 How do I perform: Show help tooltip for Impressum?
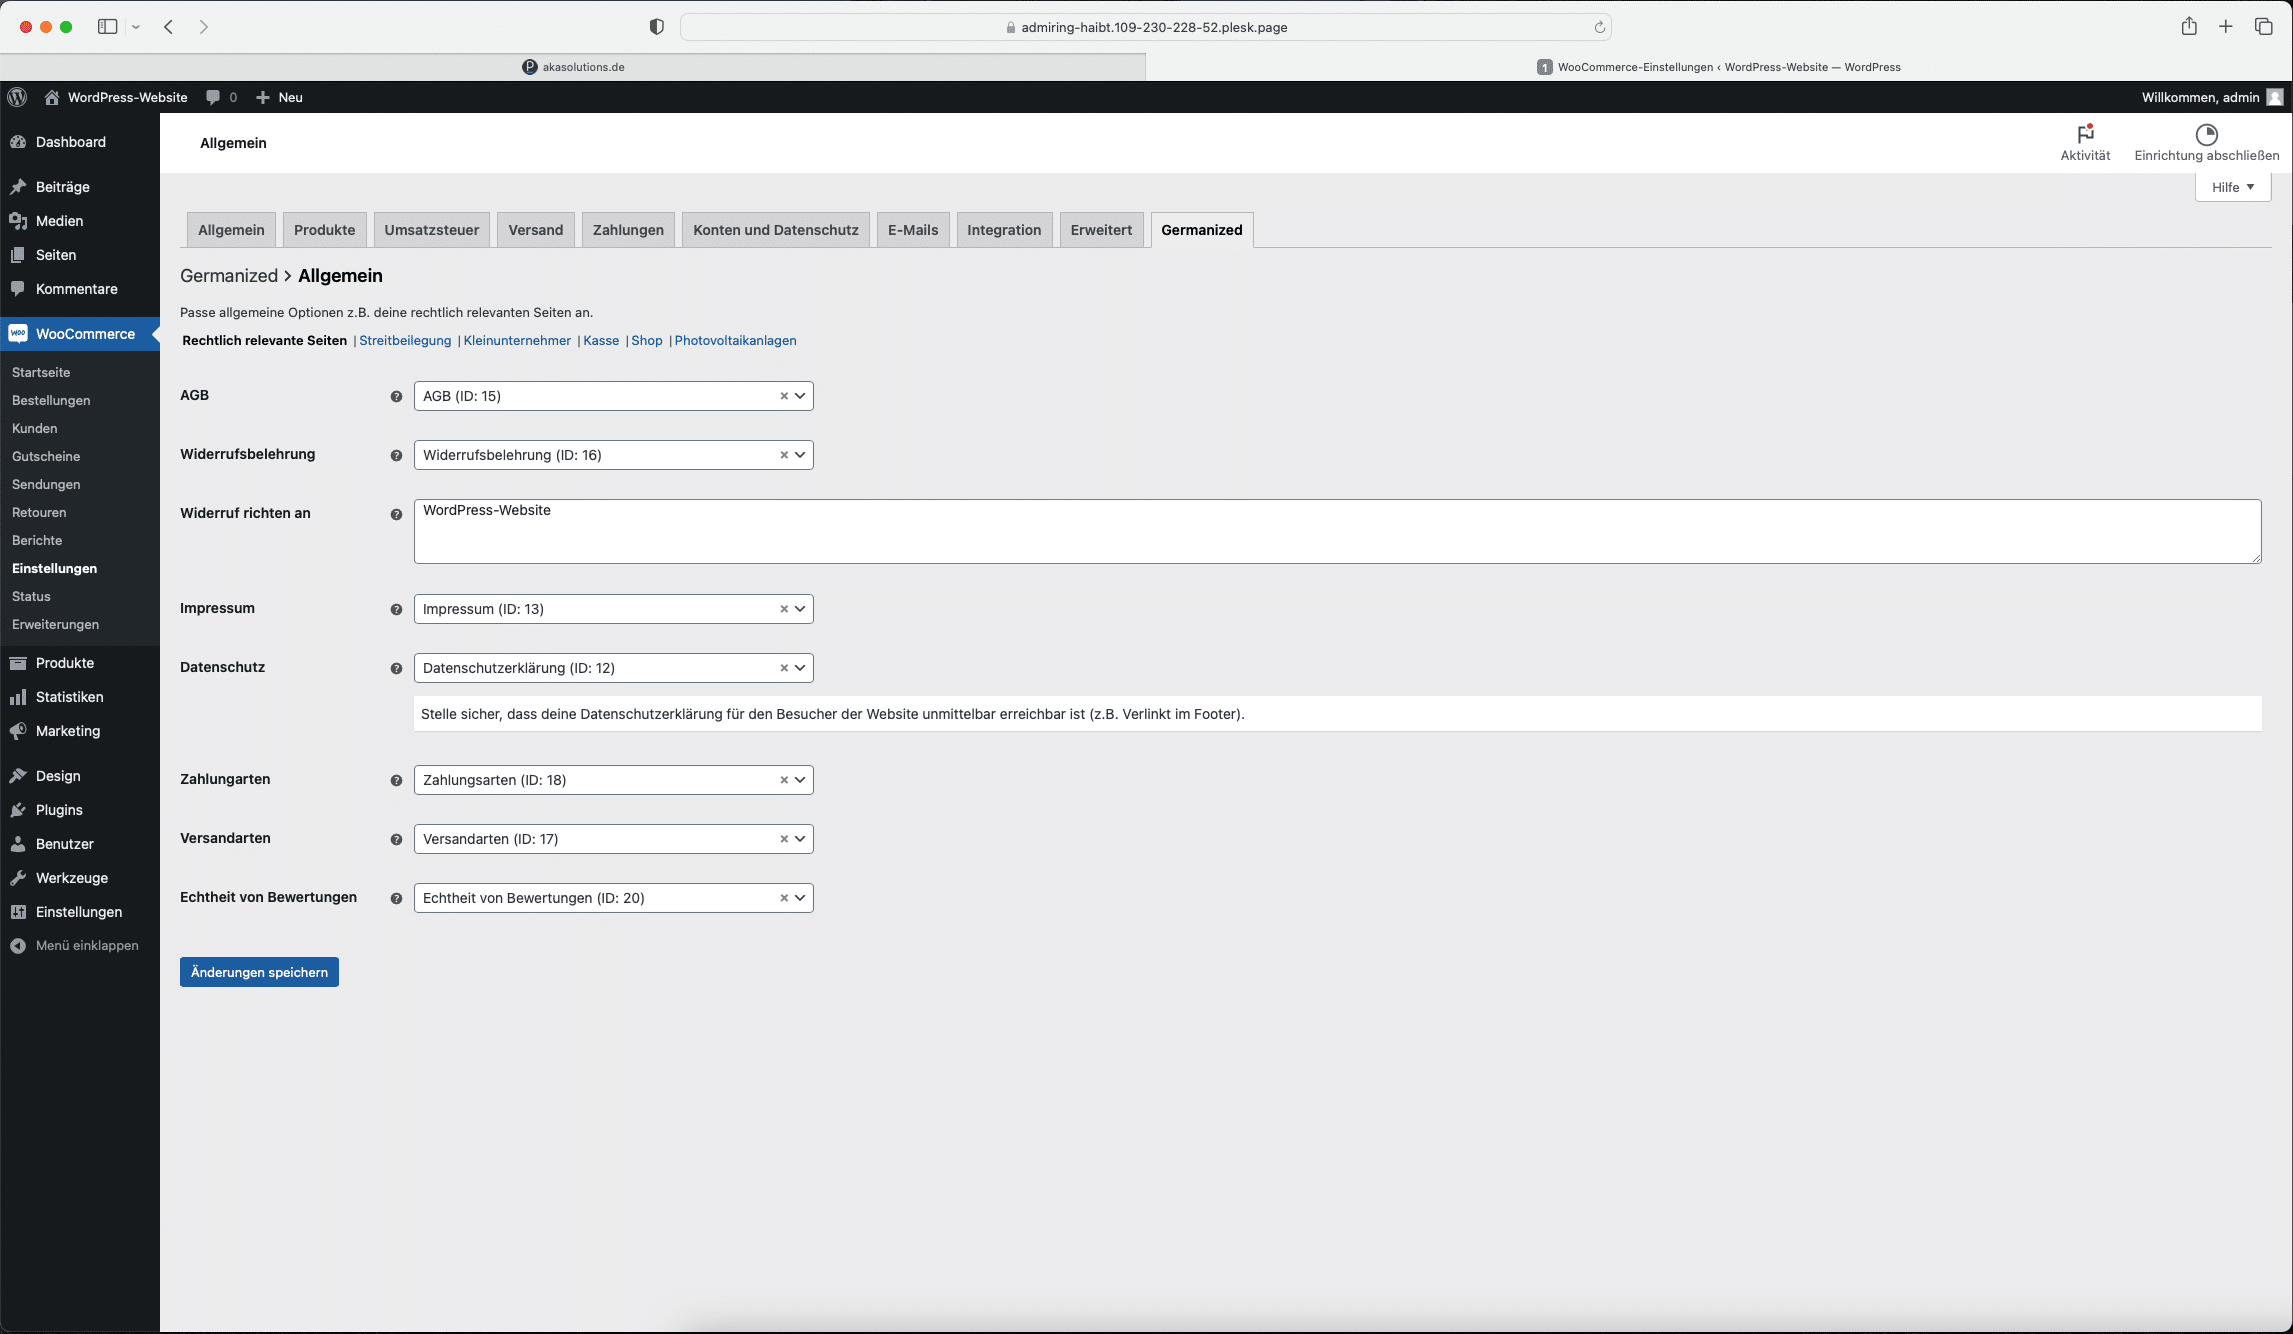(396, 610)
